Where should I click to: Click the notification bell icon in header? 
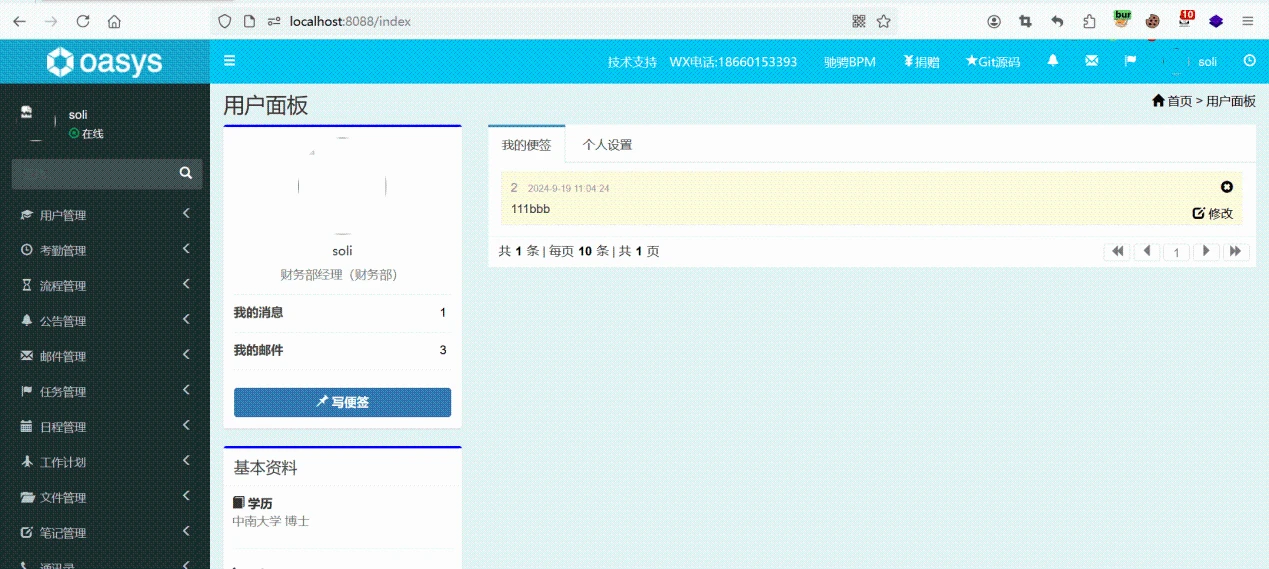[x=1053, y=61]
